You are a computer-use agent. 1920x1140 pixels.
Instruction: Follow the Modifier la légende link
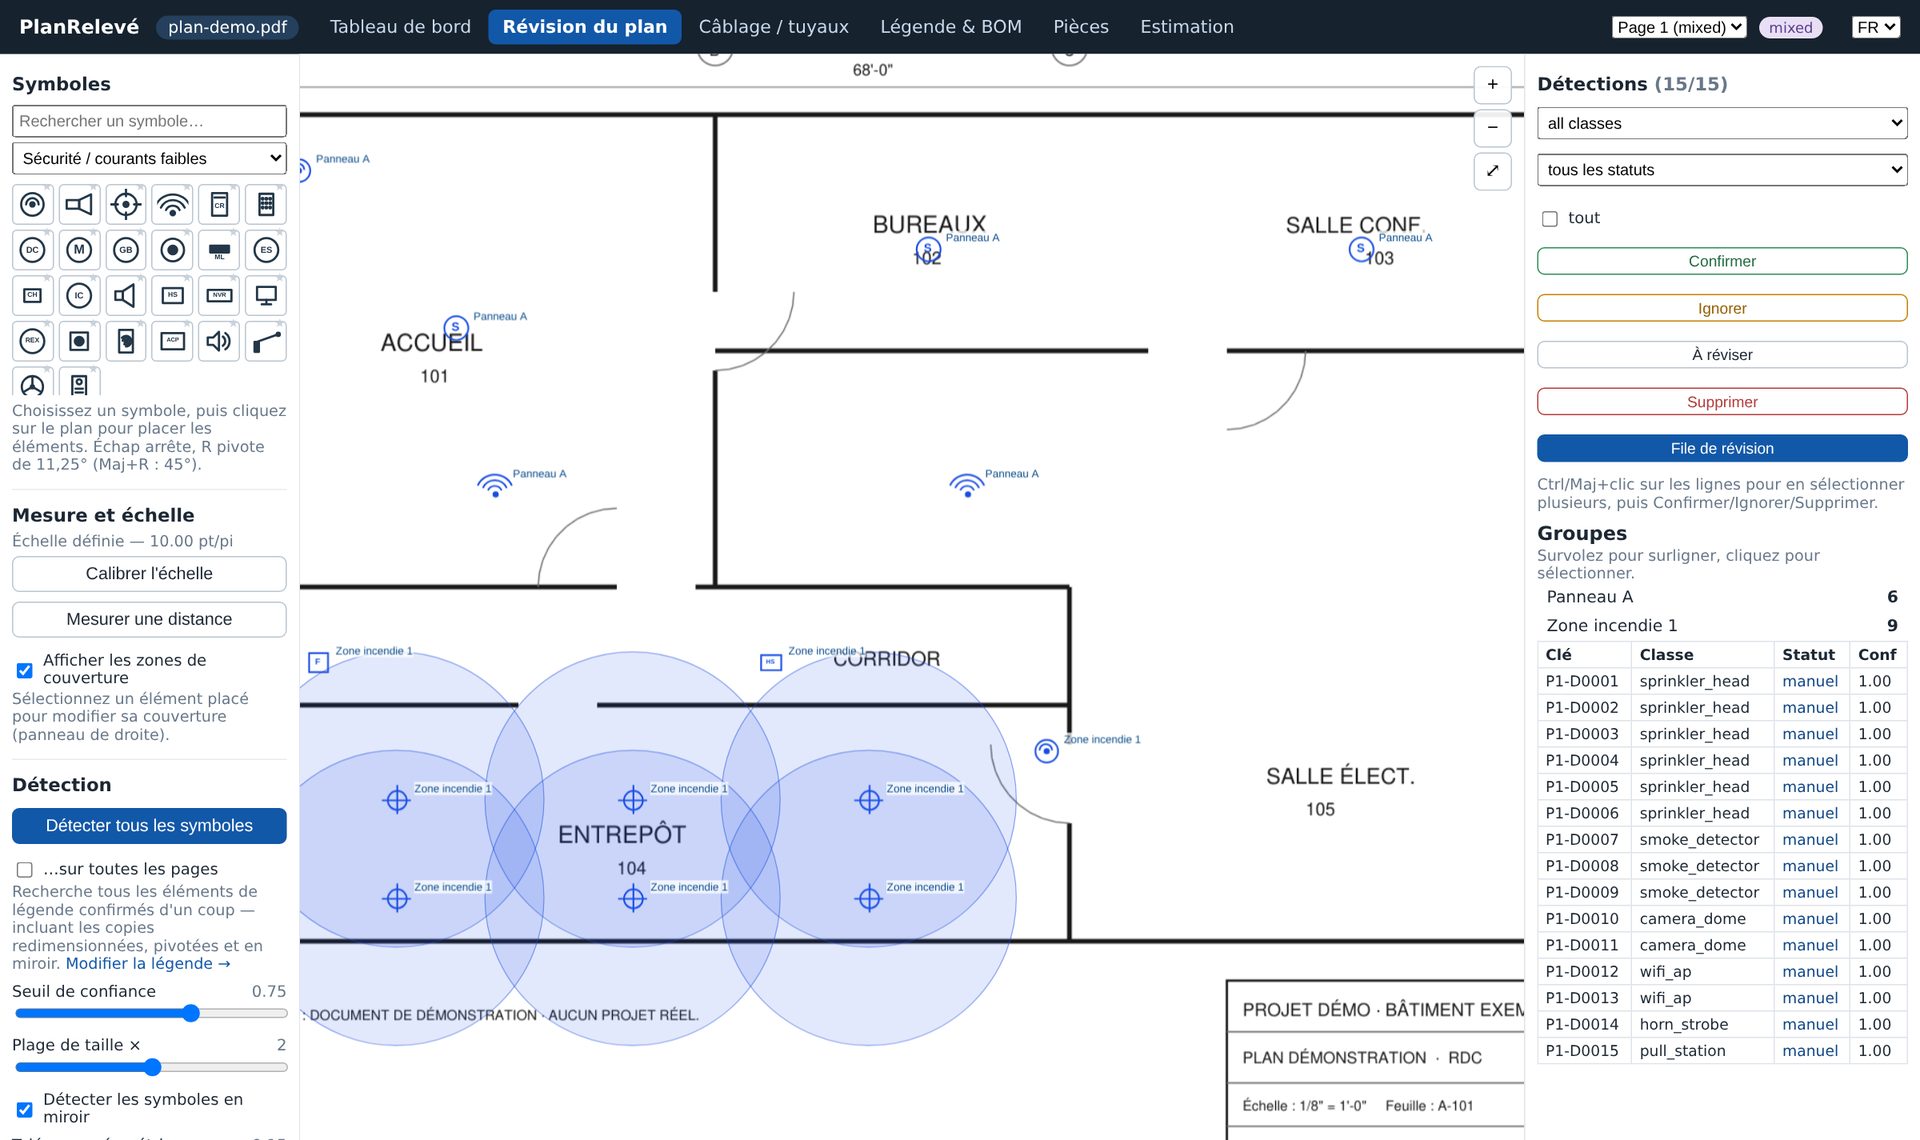tap(148, 964)
